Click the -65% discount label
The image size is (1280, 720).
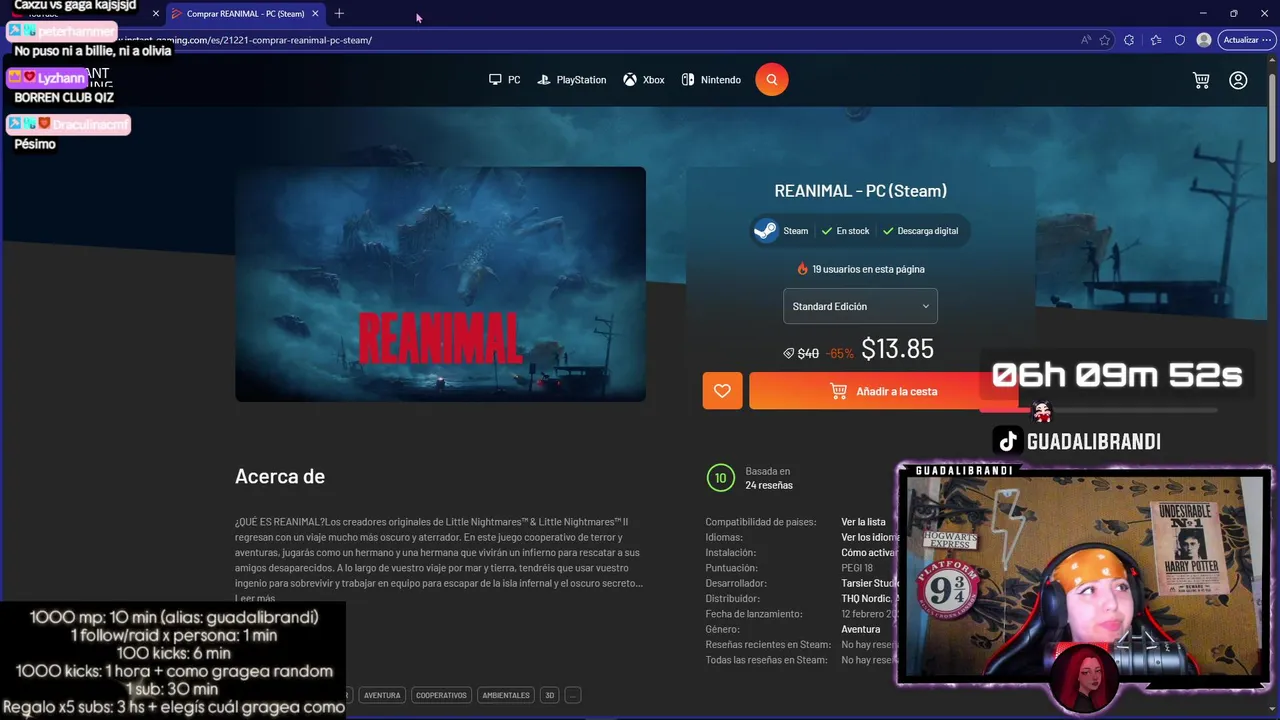pos(840,353)
